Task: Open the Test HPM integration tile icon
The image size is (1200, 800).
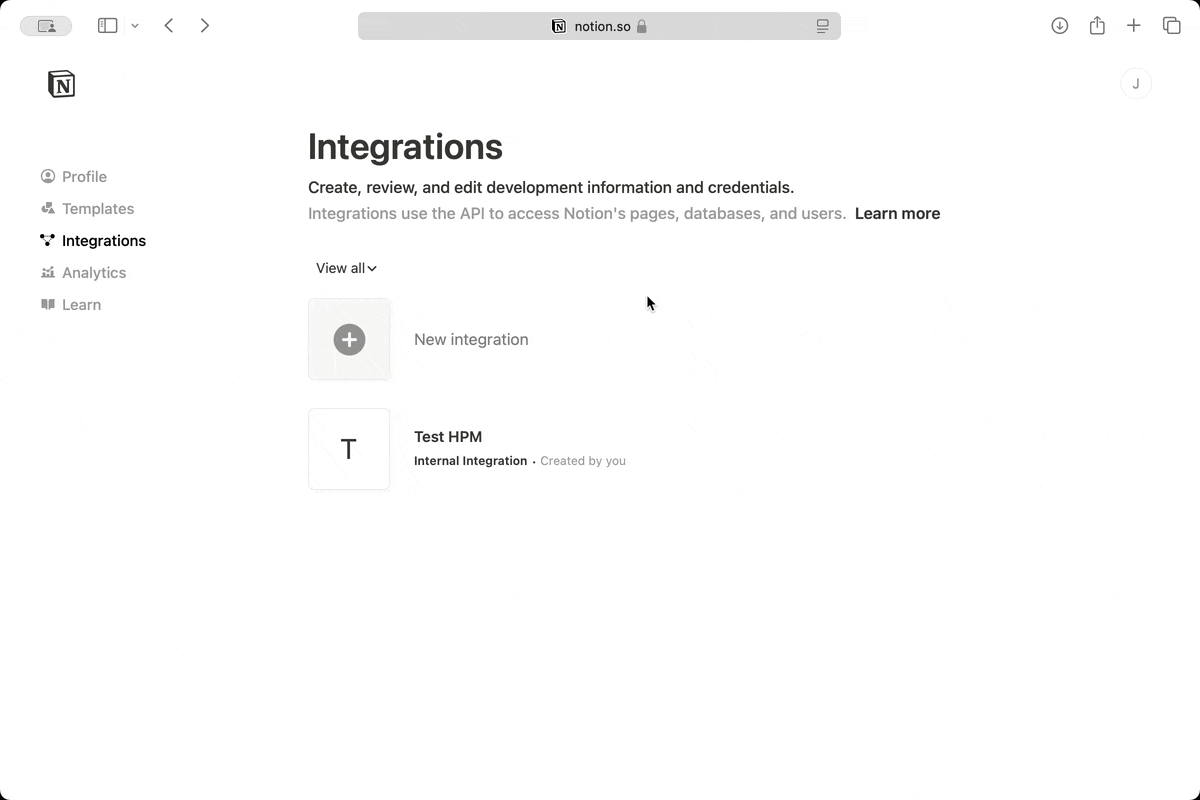Action: coord(349,449)
